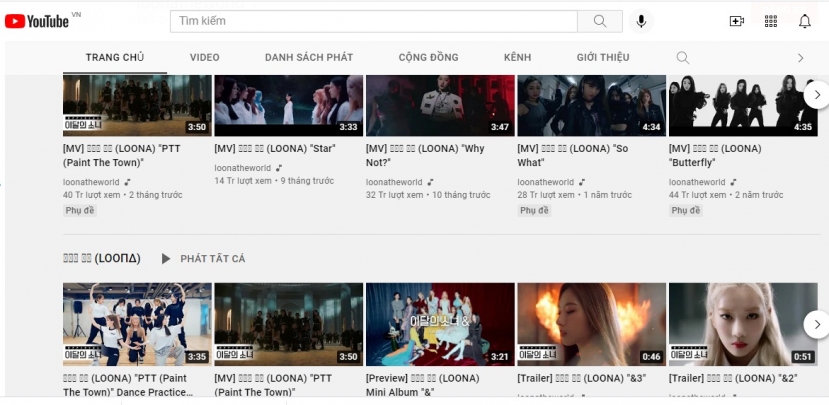Play the PTT Dance Practice thumbnail 3:35
This screenshot has height=405, width=829.
pyautogui.click(x=137, y=324)
